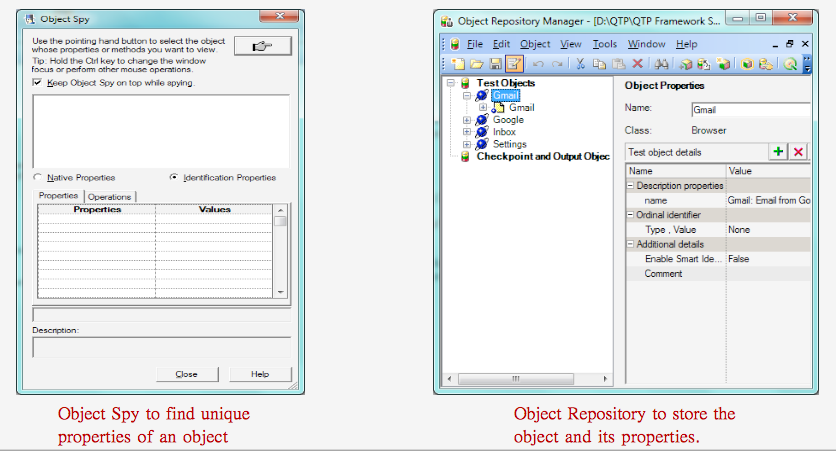Click the binoculars Find toolbar icon
This screenshot has height=451, width=836.
(661, 64)
